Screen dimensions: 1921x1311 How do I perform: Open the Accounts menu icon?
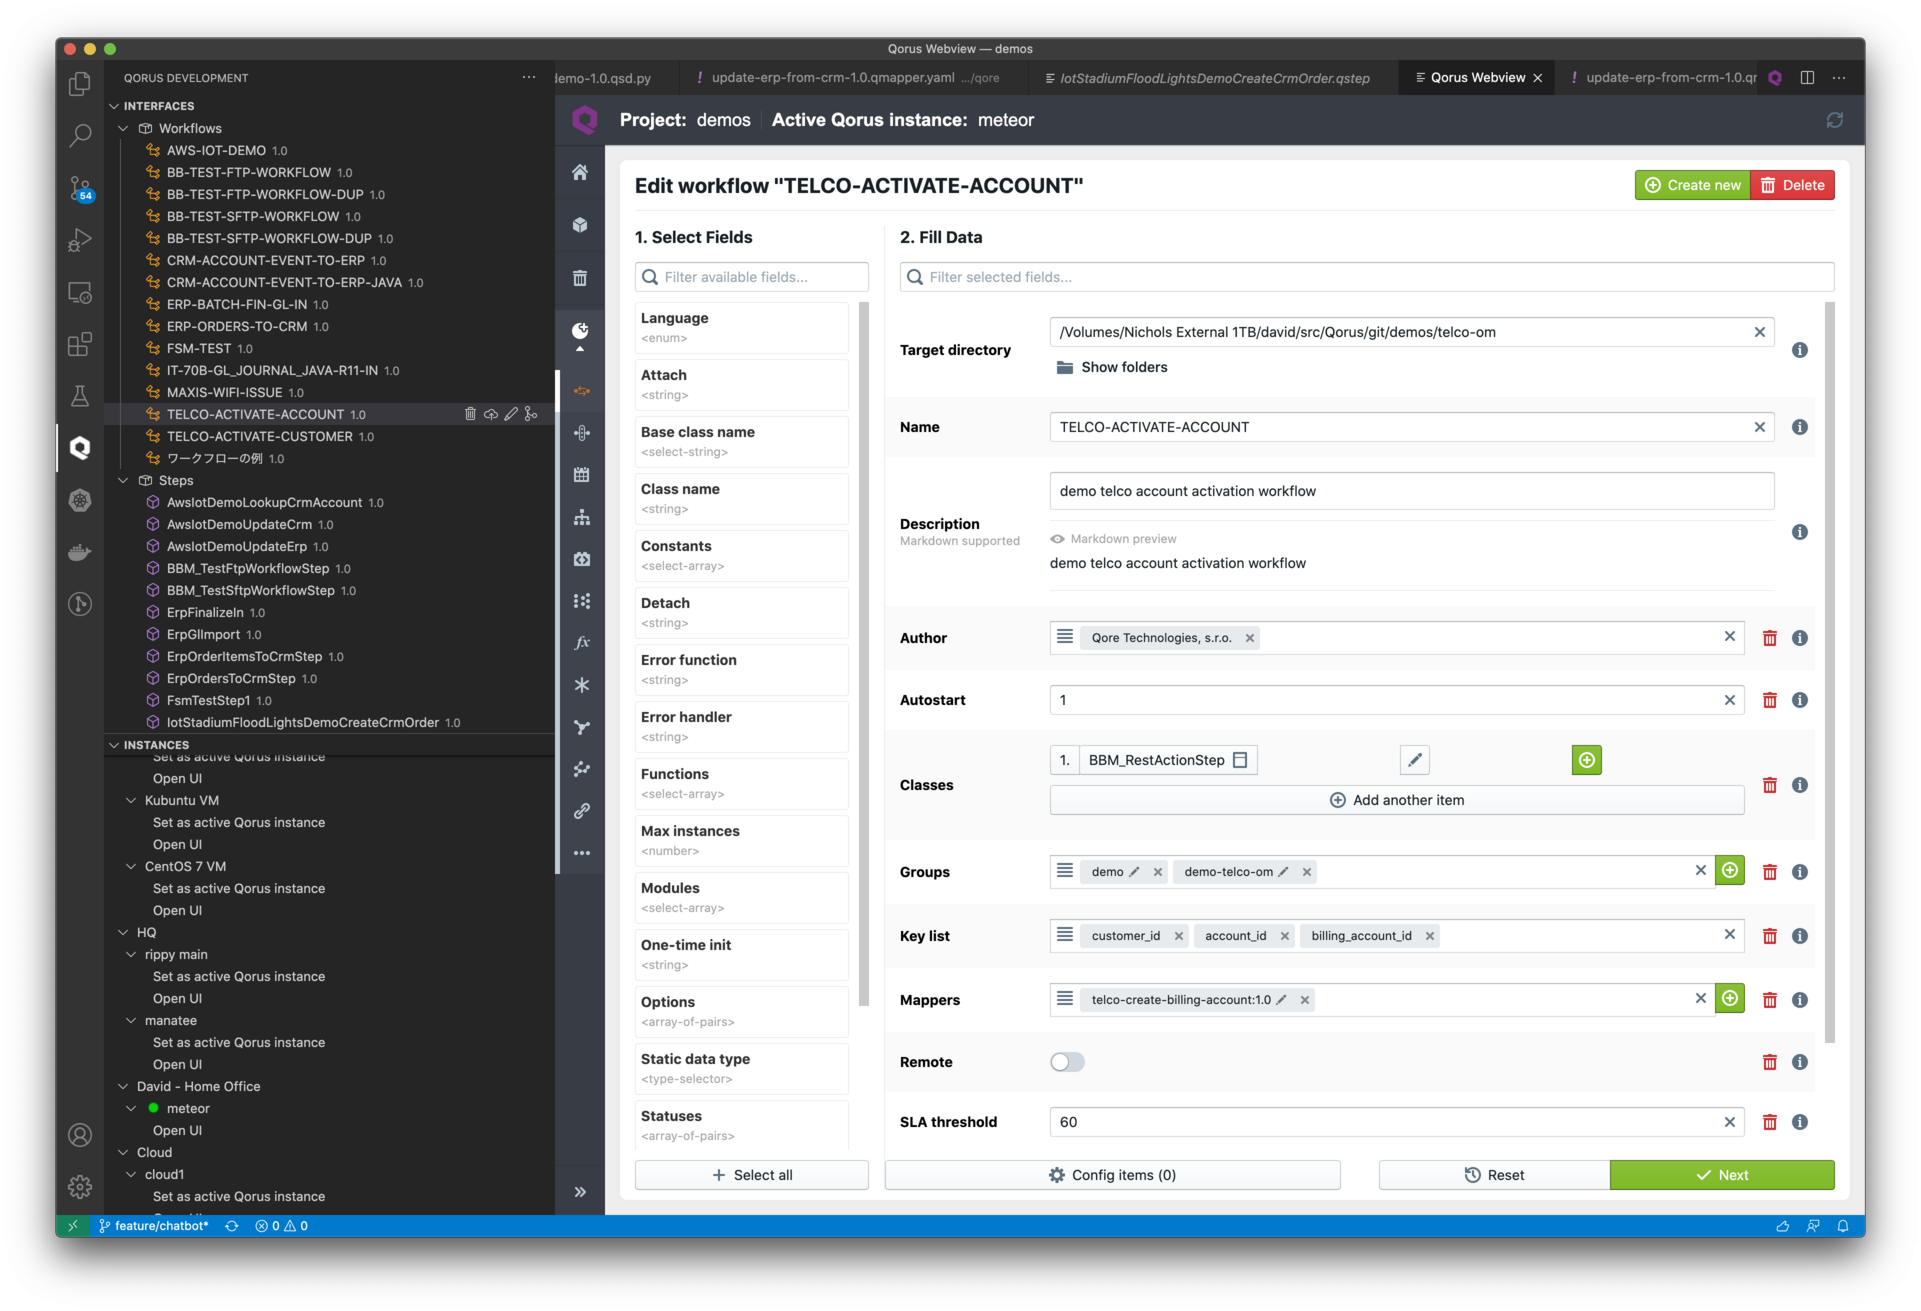tap(80, 1135)
